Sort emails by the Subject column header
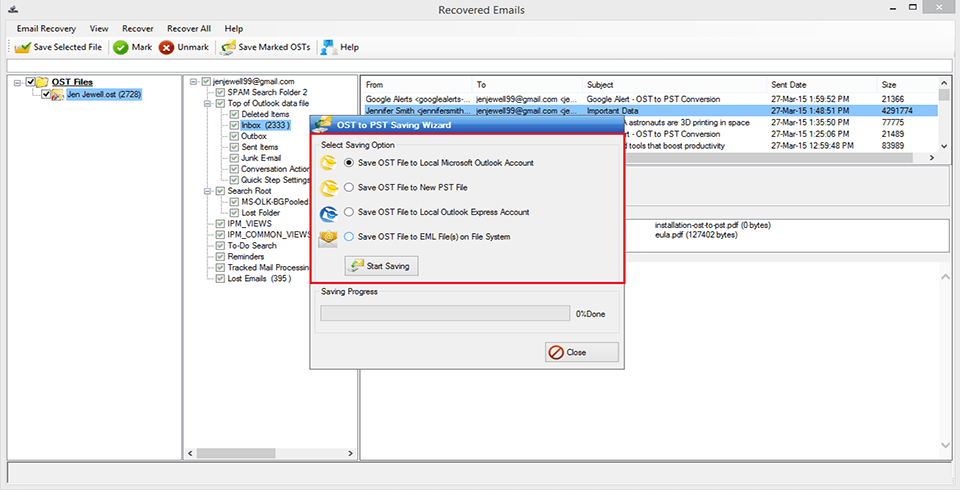The height and width of the screenshot is (490, 960). tap(674, 85)
